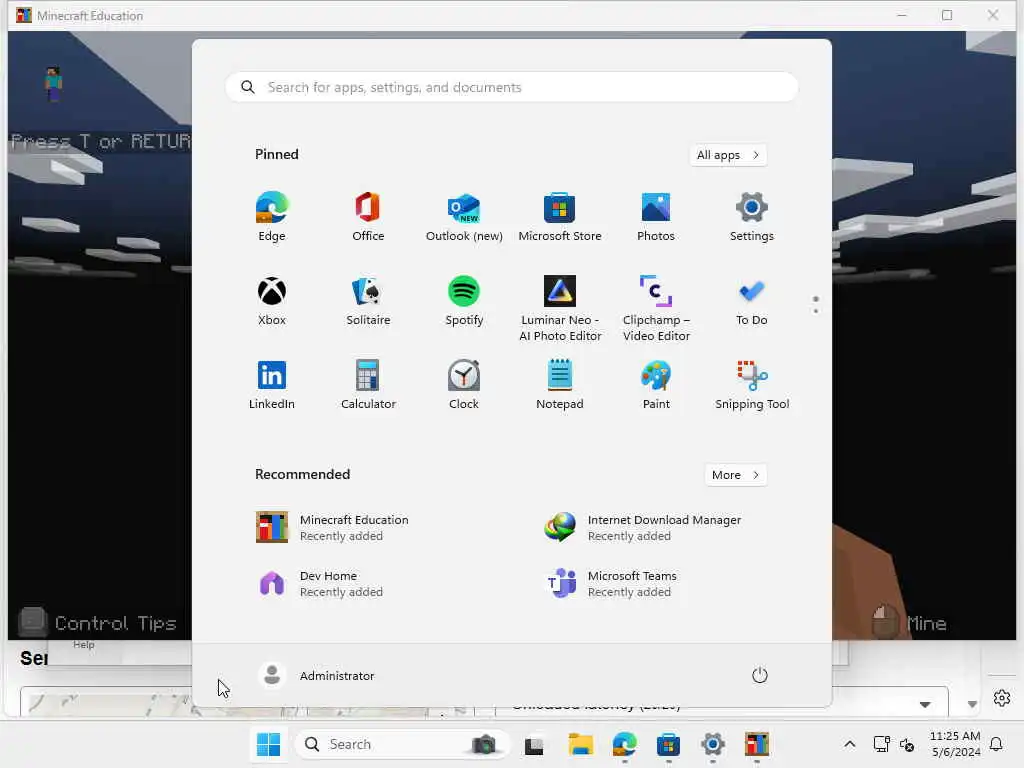Launch the Clock app

[464, 385]
